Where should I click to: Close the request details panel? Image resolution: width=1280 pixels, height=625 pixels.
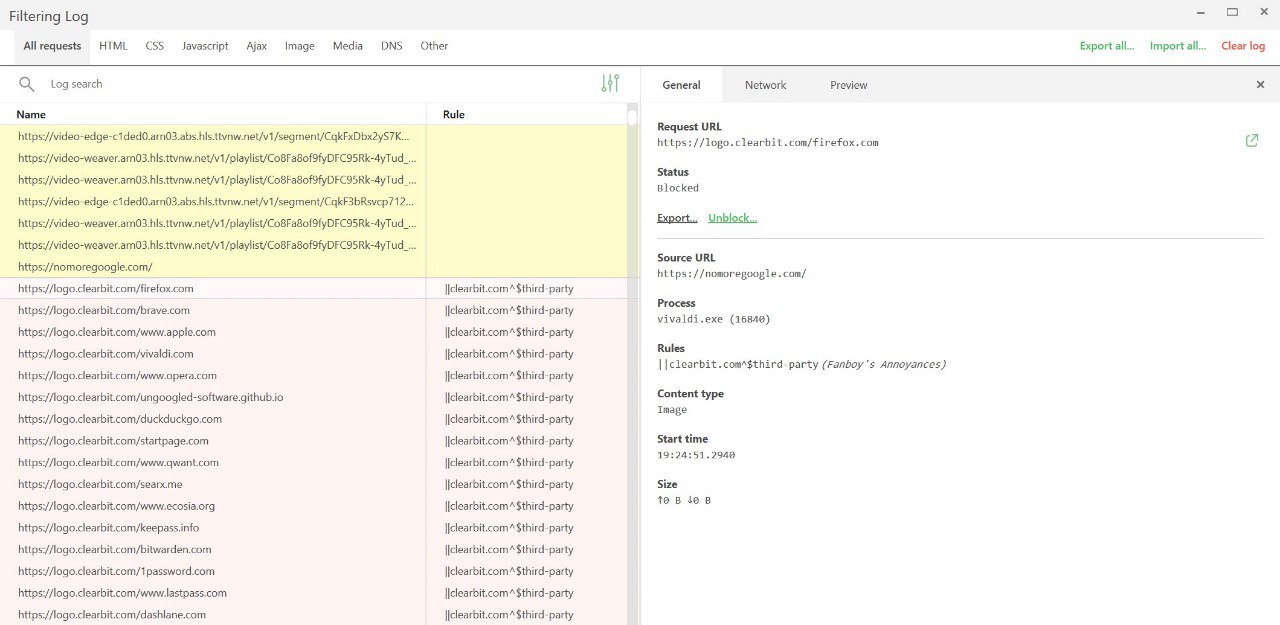1260,85
